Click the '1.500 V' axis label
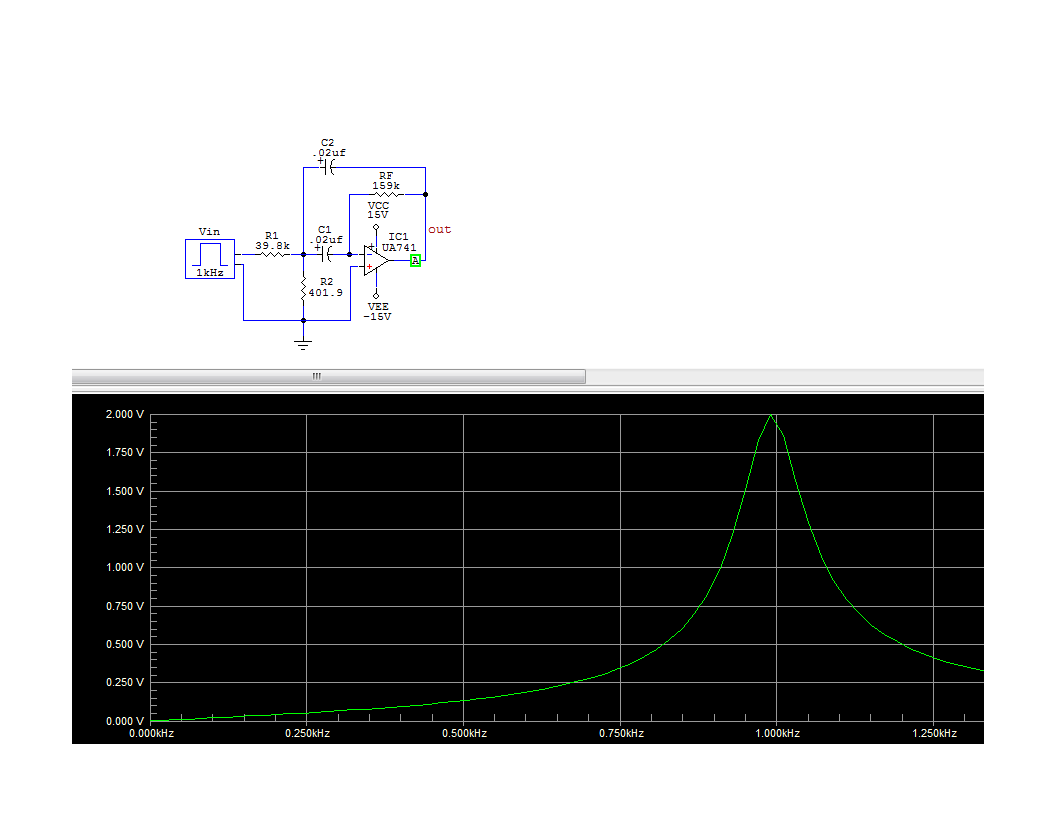1056x816 pixels. click(125, 491)
